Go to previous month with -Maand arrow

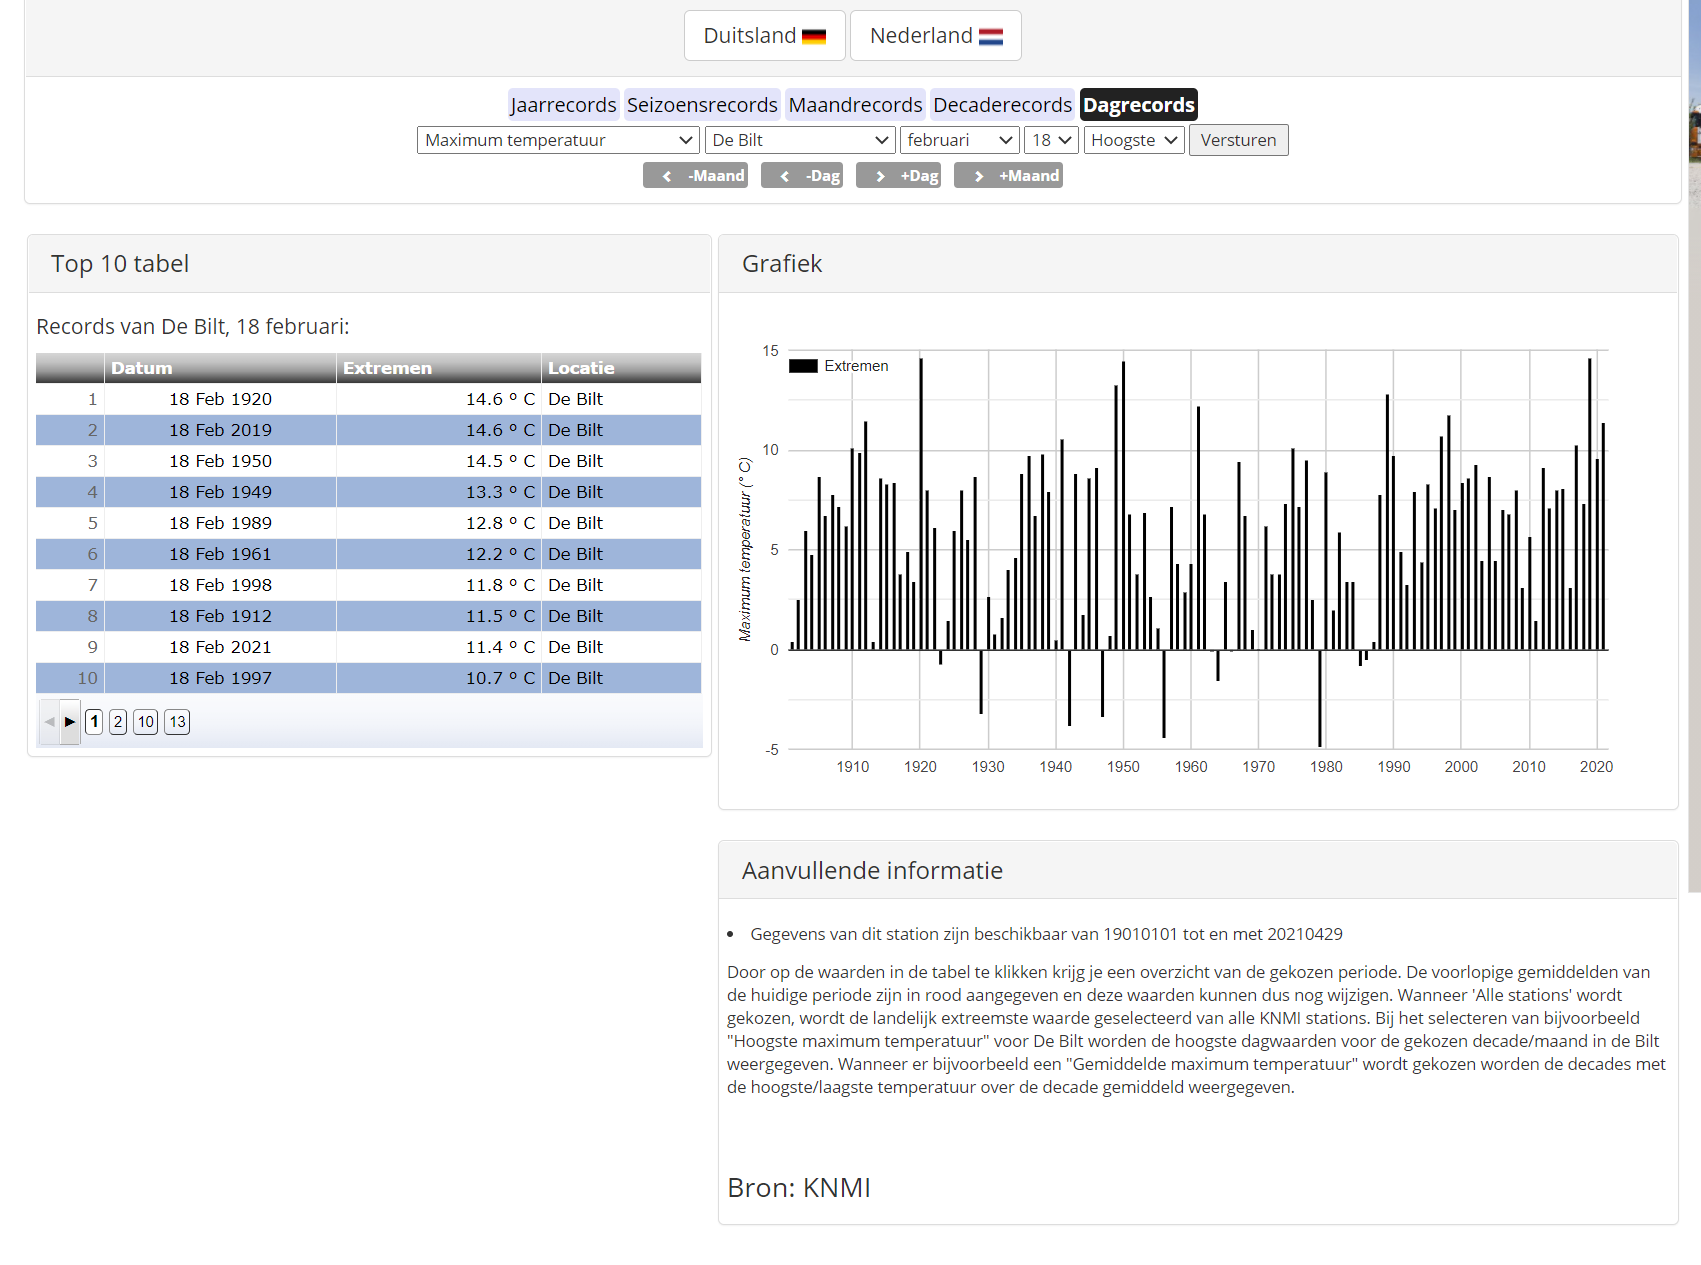[695, 176]
